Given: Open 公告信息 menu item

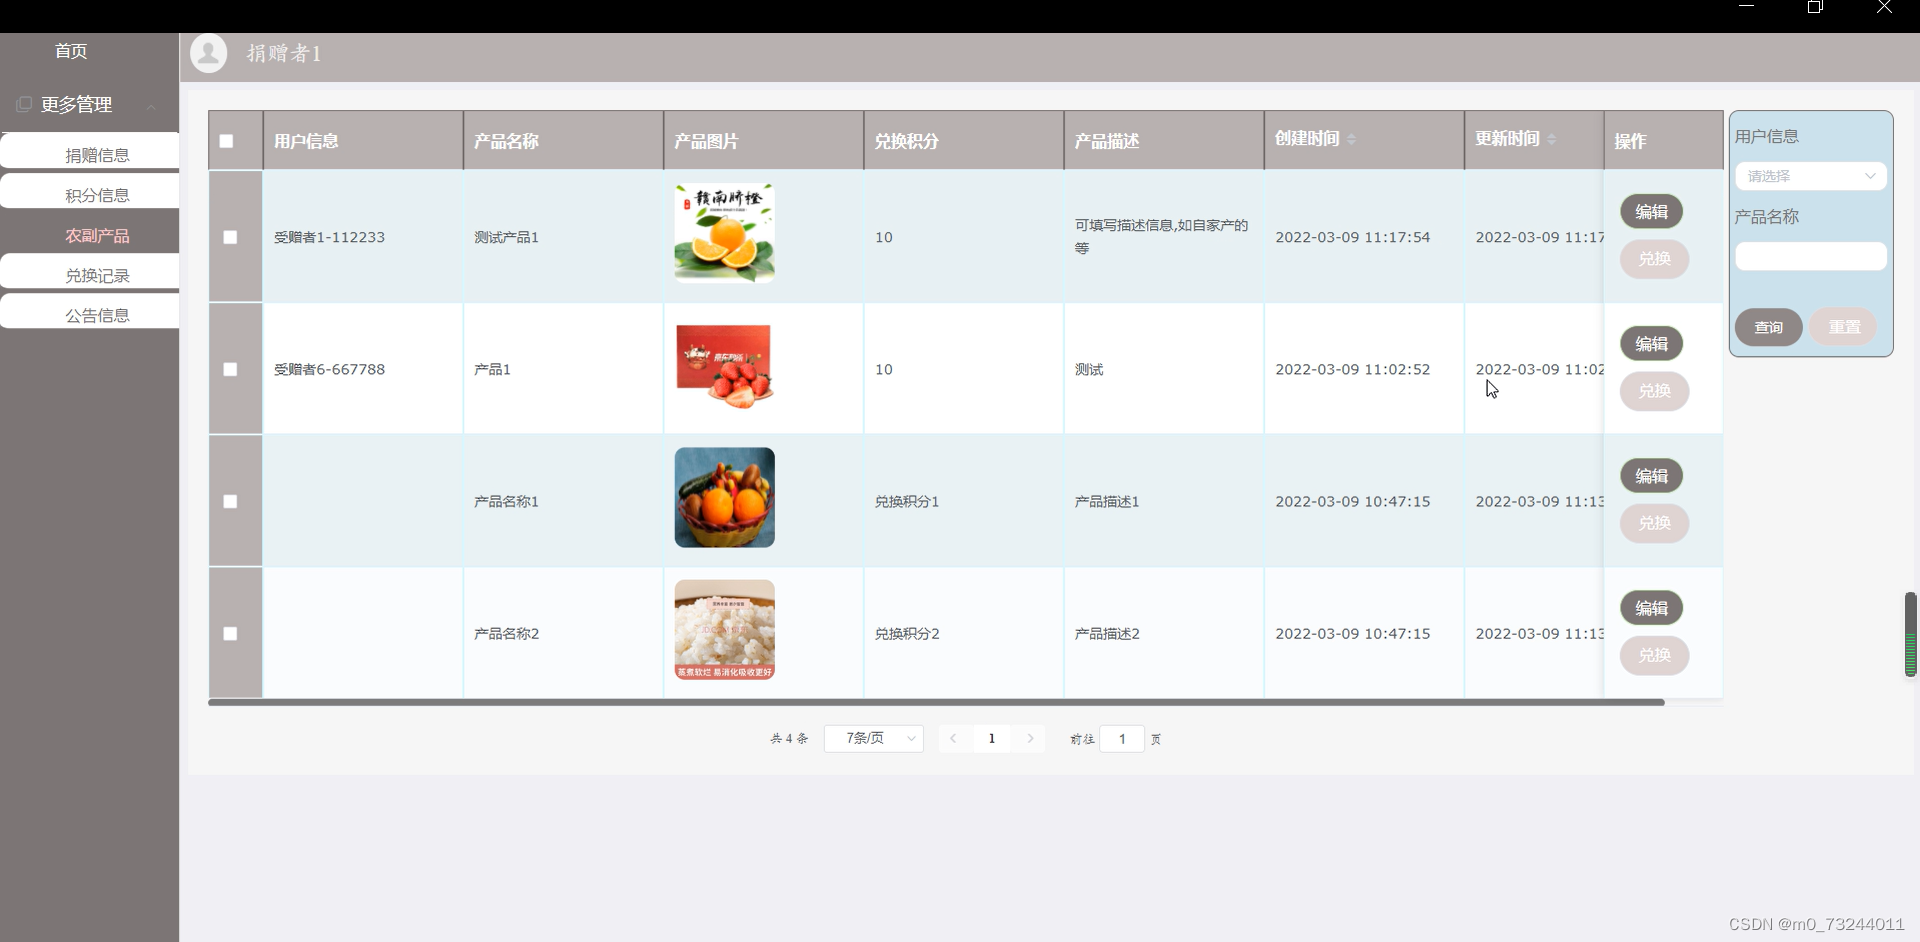Looking at the screenshot, I should pos(90,311).
